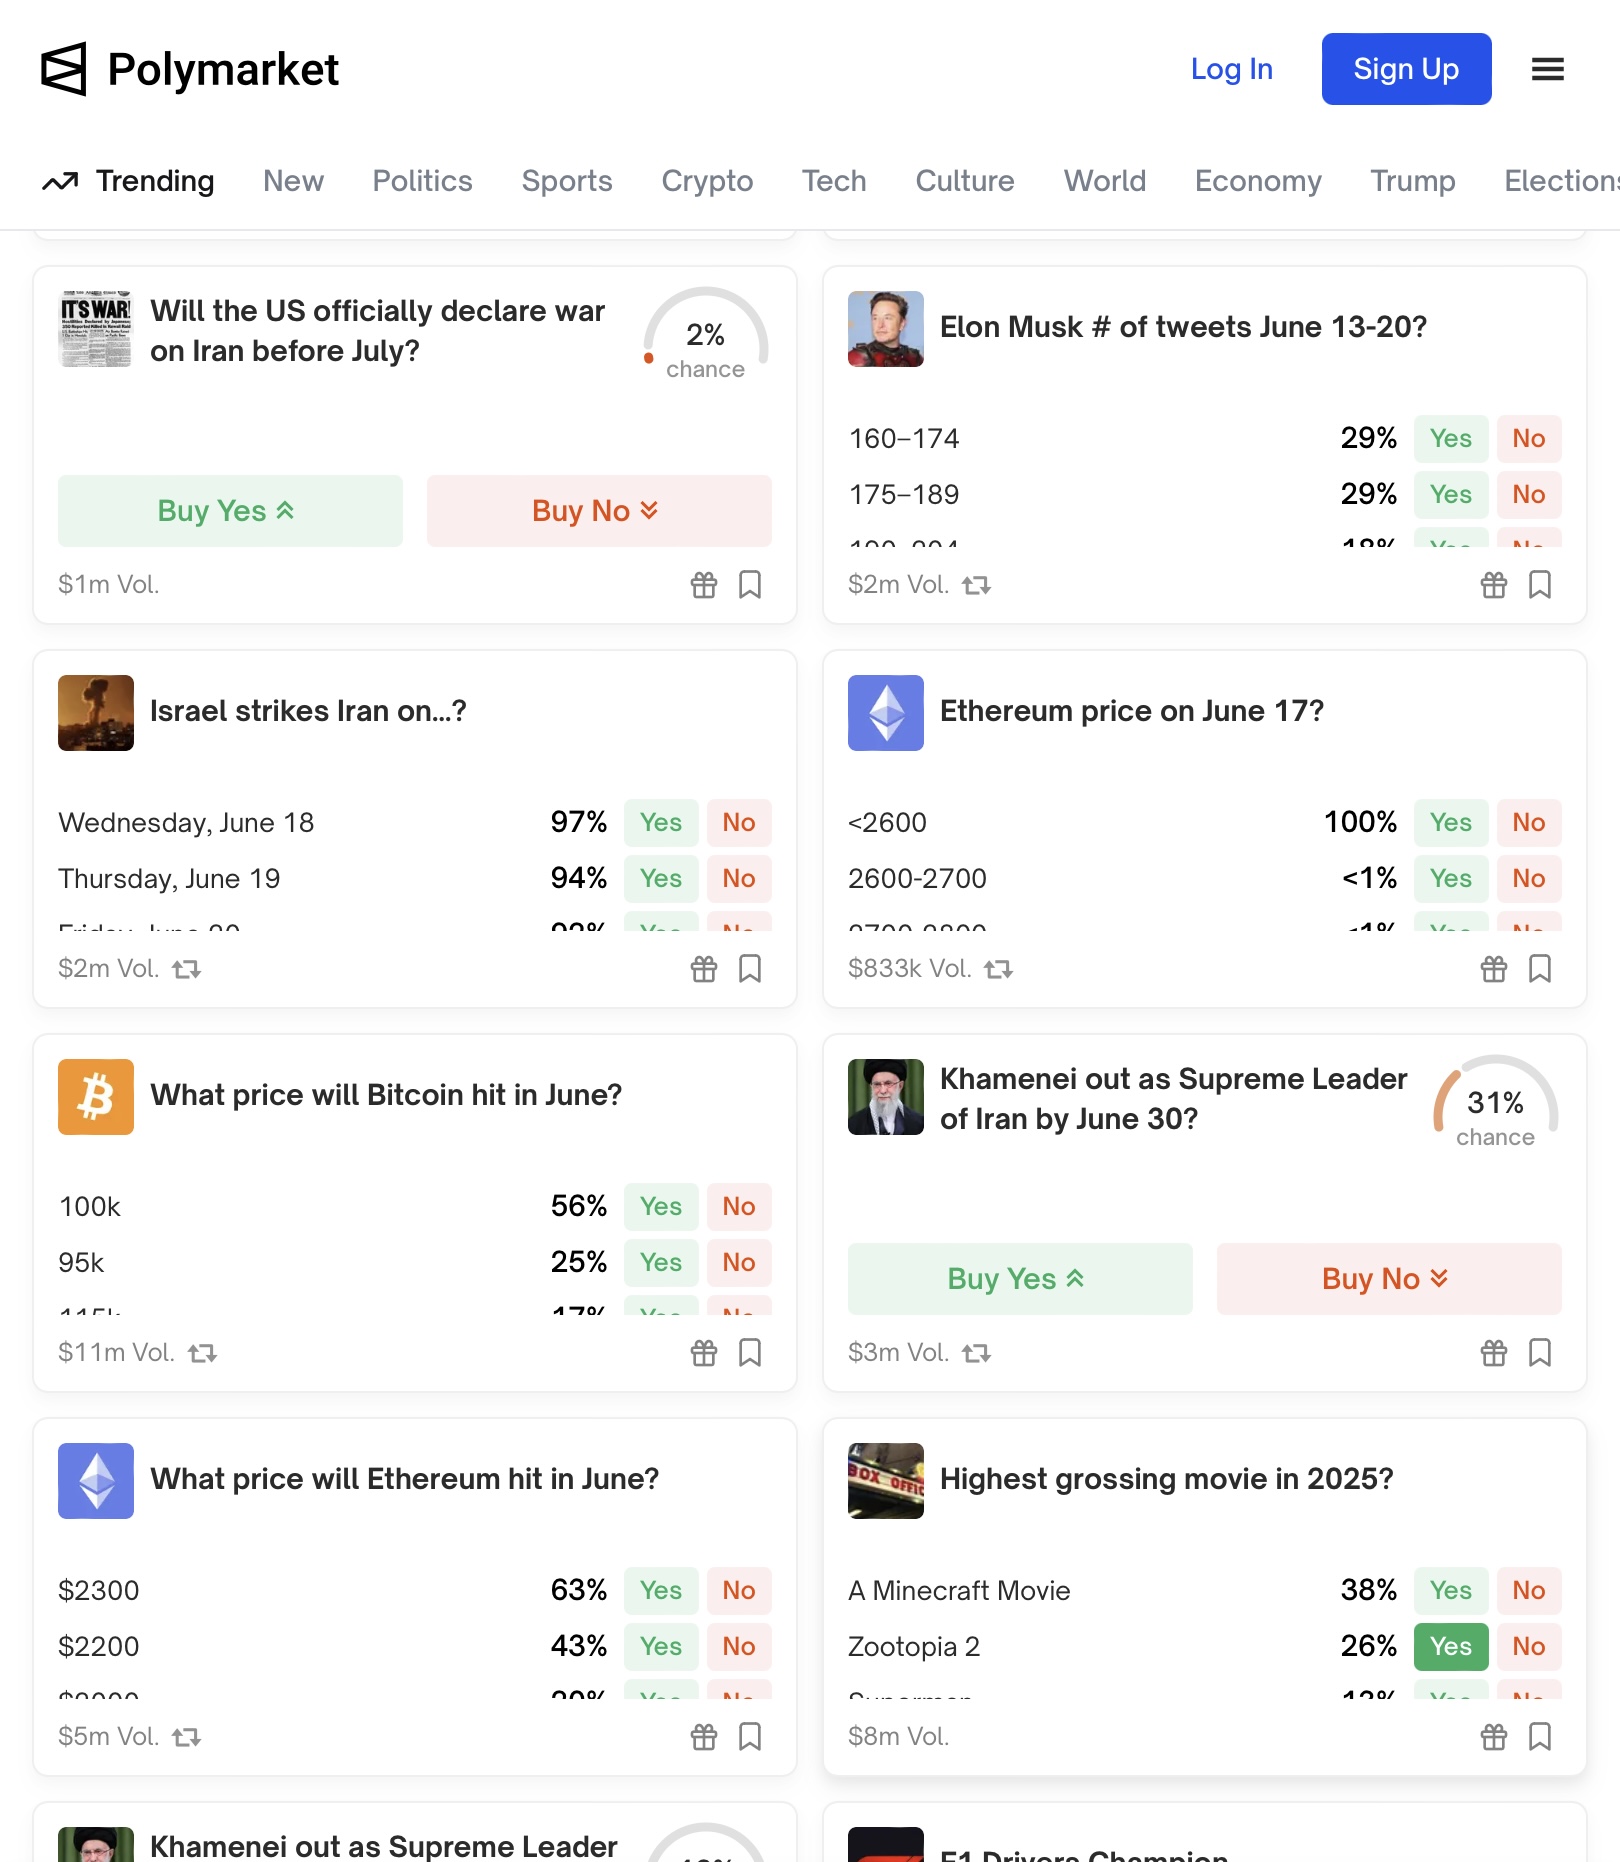1620x1862 pixels.
Task: Click recurring icon next to $5m Vol.
Action: [187, 1737]
